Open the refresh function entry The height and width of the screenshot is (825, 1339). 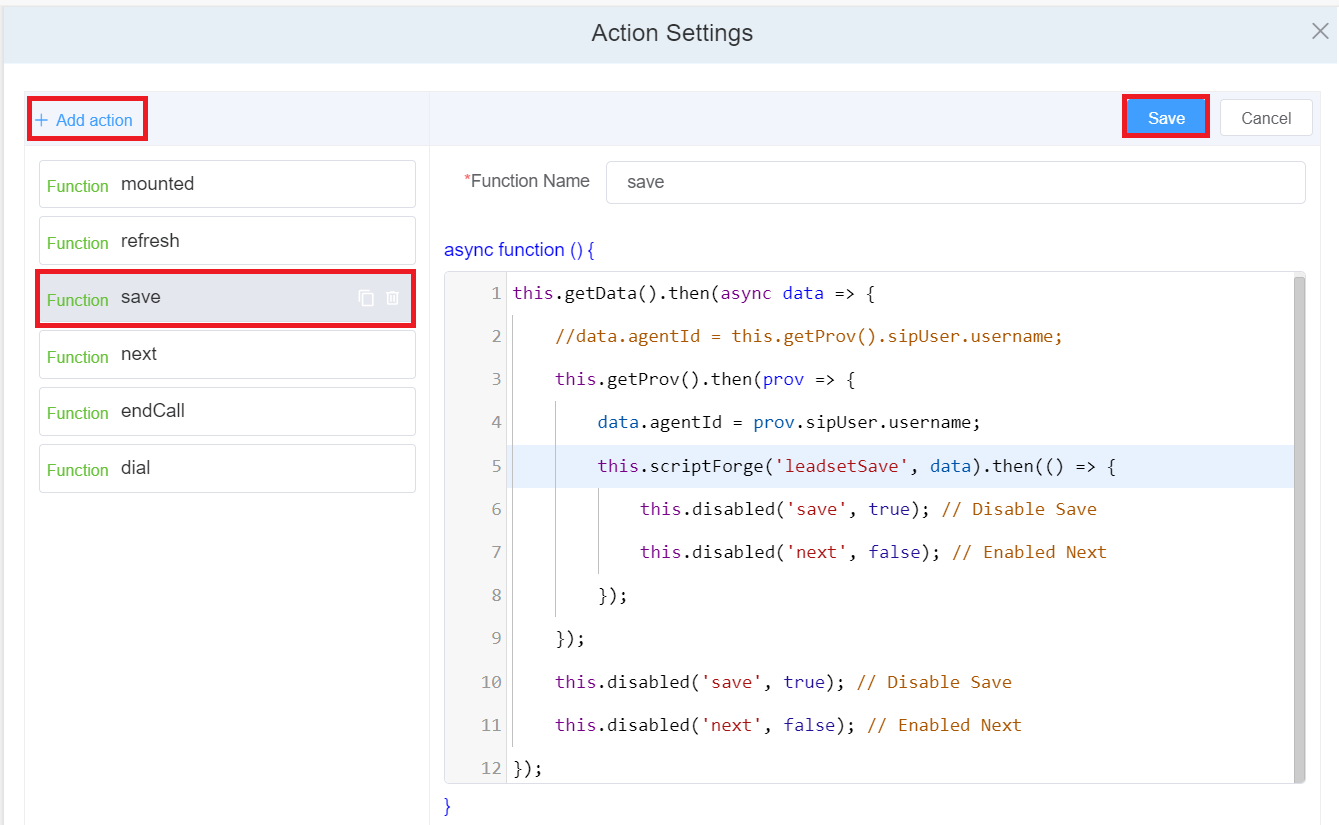(x=227, y=241)
